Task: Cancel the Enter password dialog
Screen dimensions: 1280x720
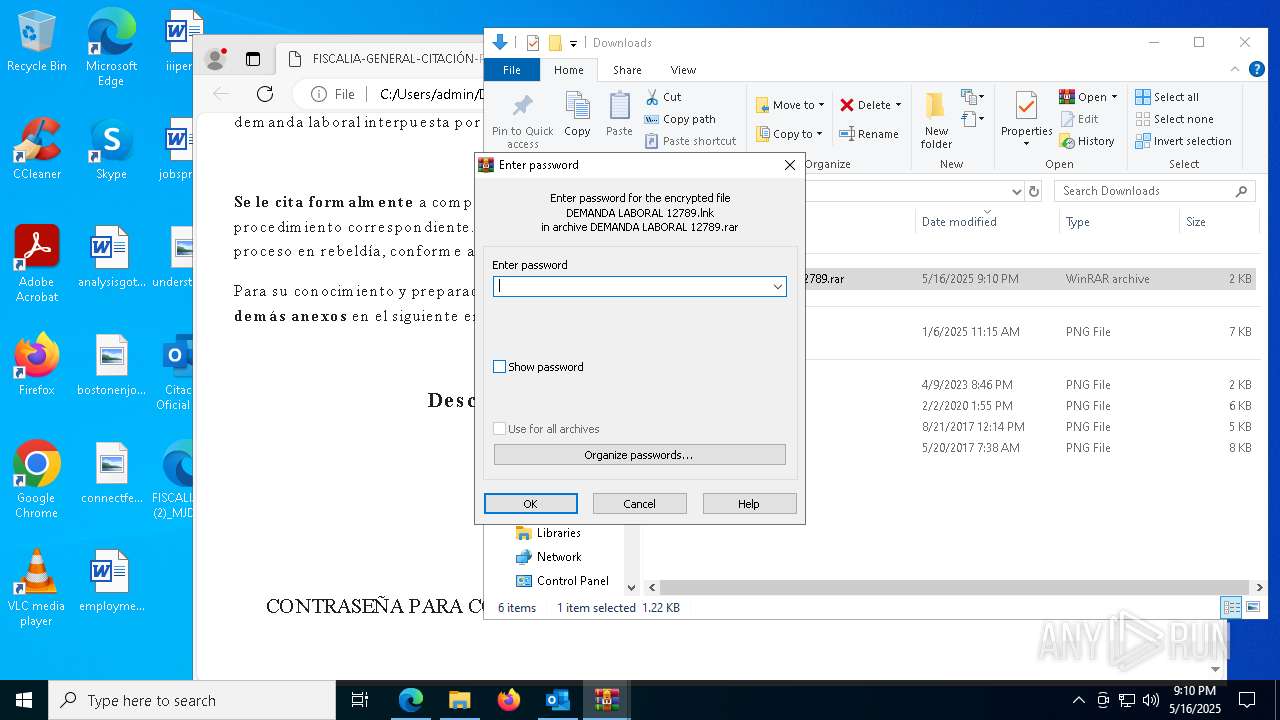Action: point(639,504)
